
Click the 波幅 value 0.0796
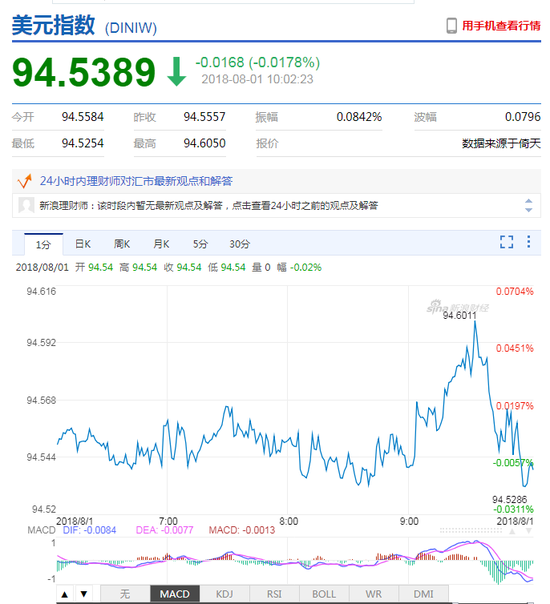pos(523,117)
